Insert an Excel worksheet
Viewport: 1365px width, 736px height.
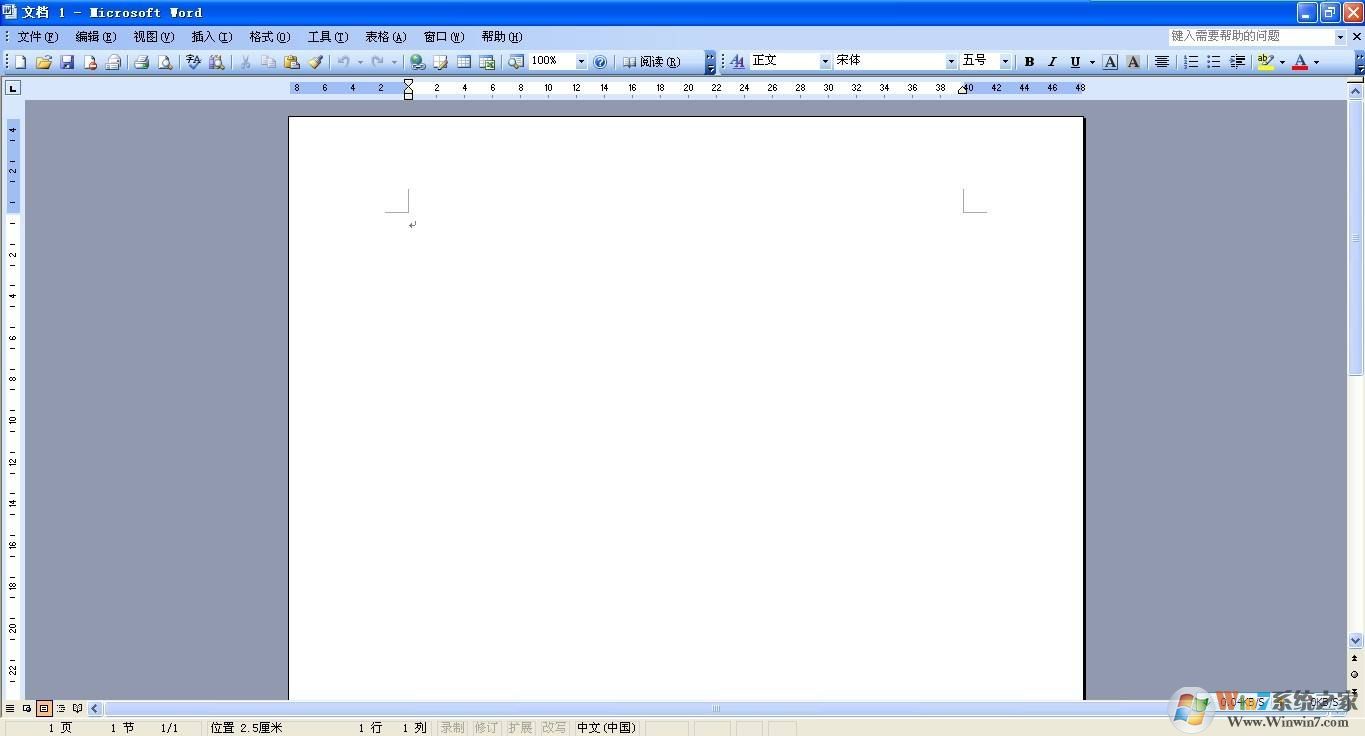pyautogui.click(x=487, y=61)
